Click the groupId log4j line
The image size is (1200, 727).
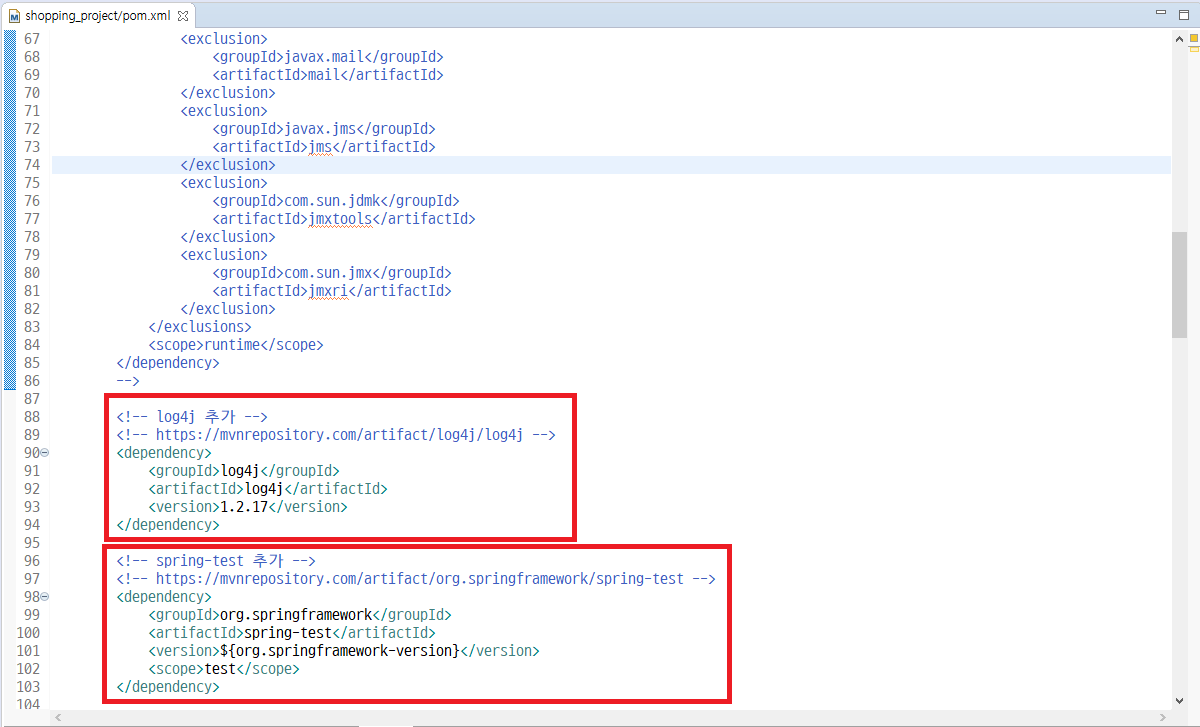pos(244,471)
